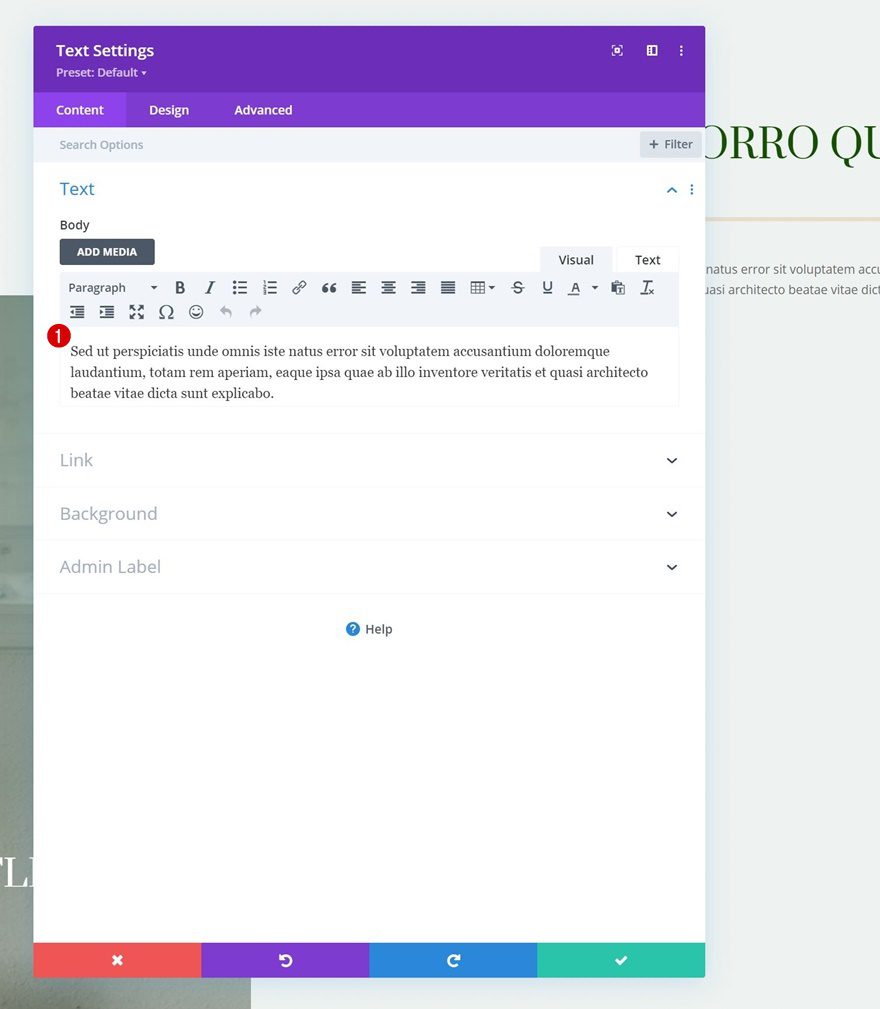
Task: Apply bold formatting in the editor
Action: (180, 287)
